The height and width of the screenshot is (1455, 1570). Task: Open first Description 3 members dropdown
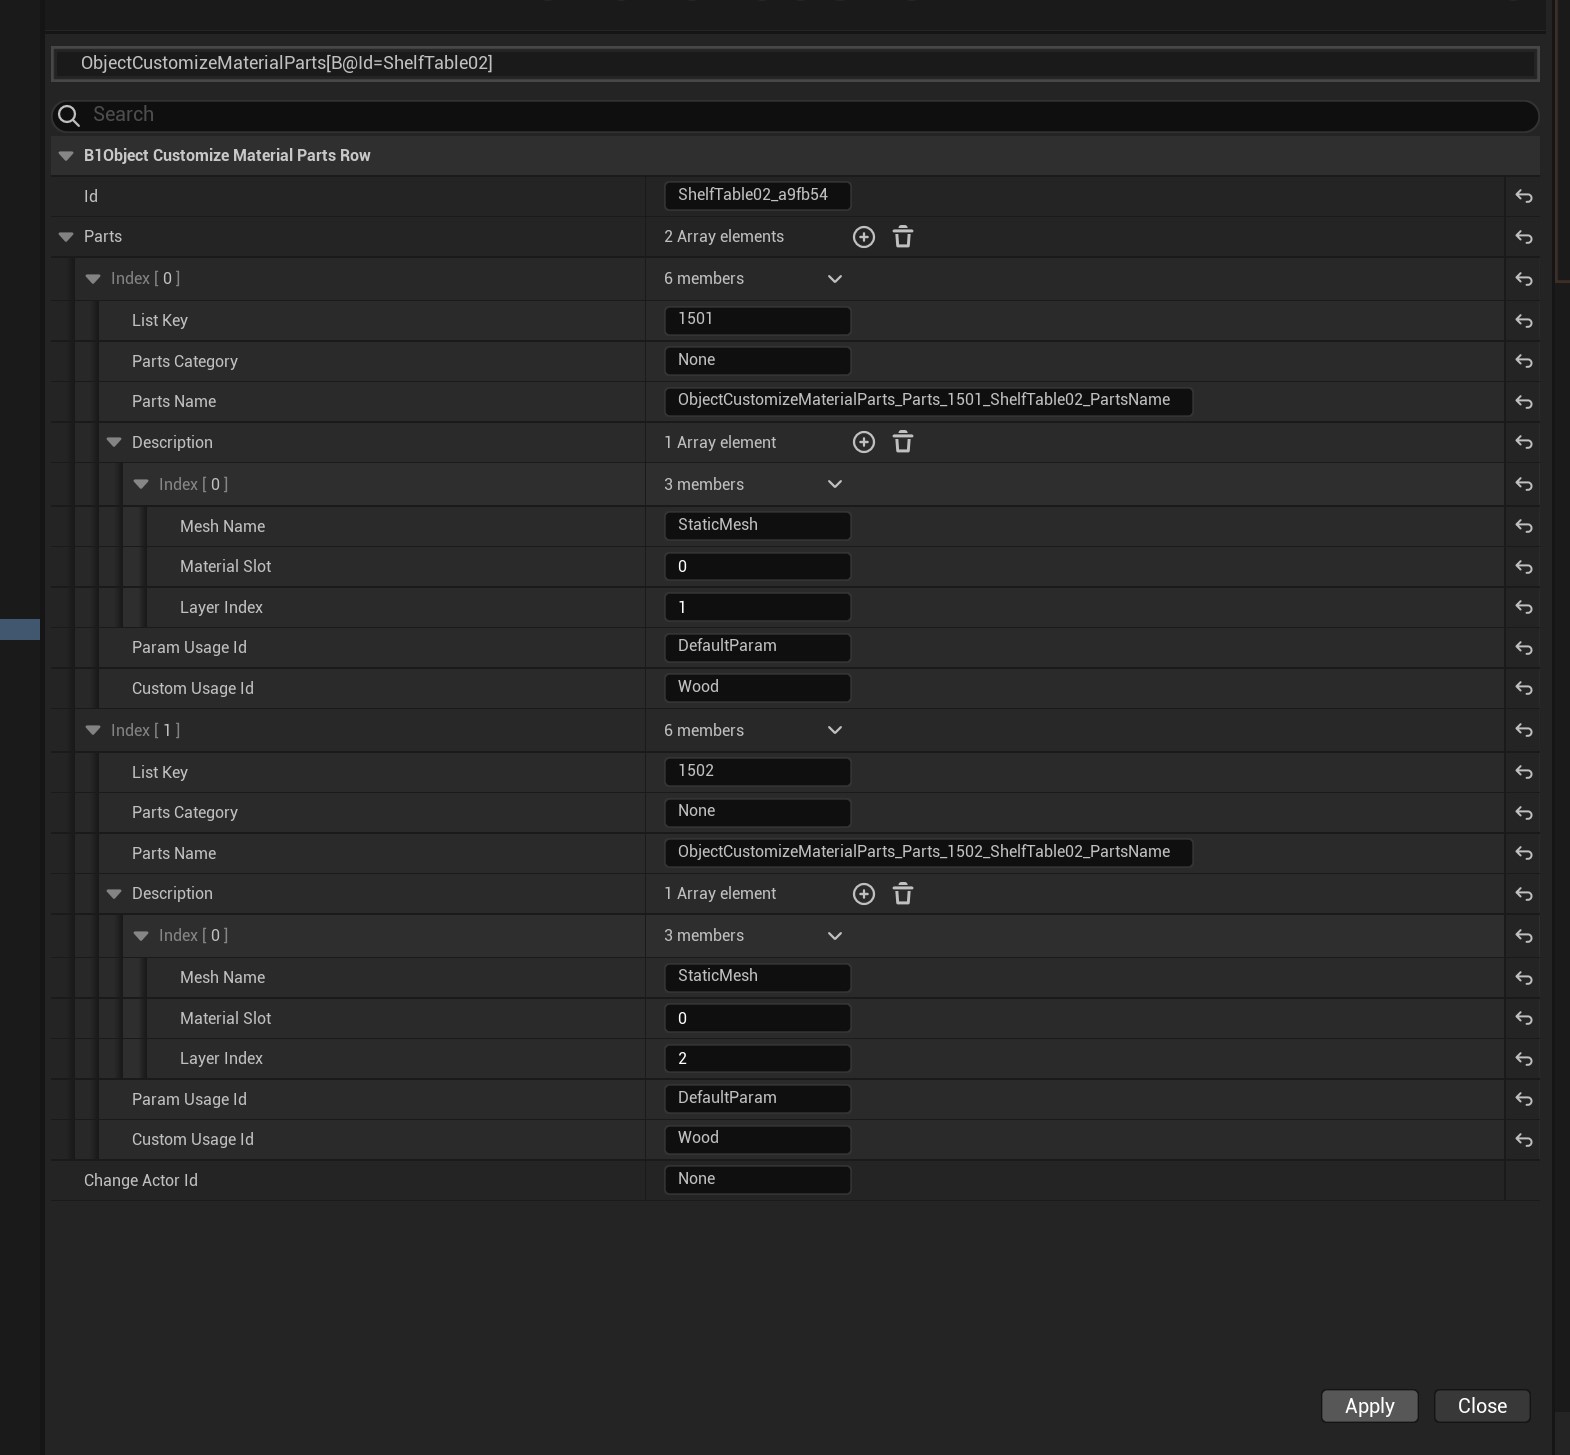[x=835, y=484]
